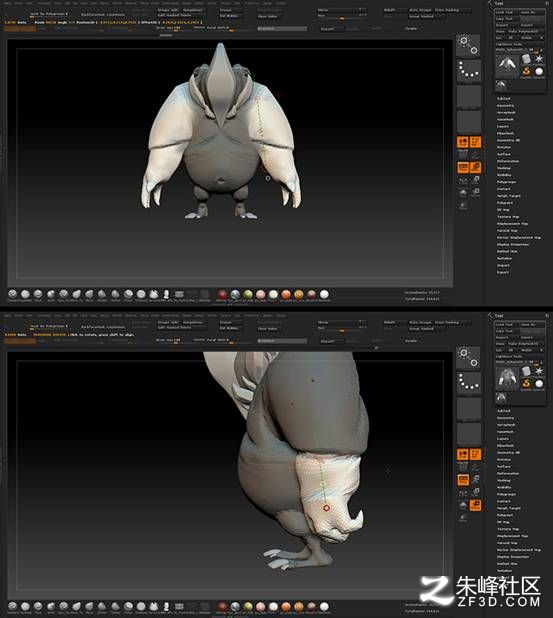This screenshot has height=618, width=553.
Task: Click large current tool thumbnail in upper window
Action: tap(507, 65)
